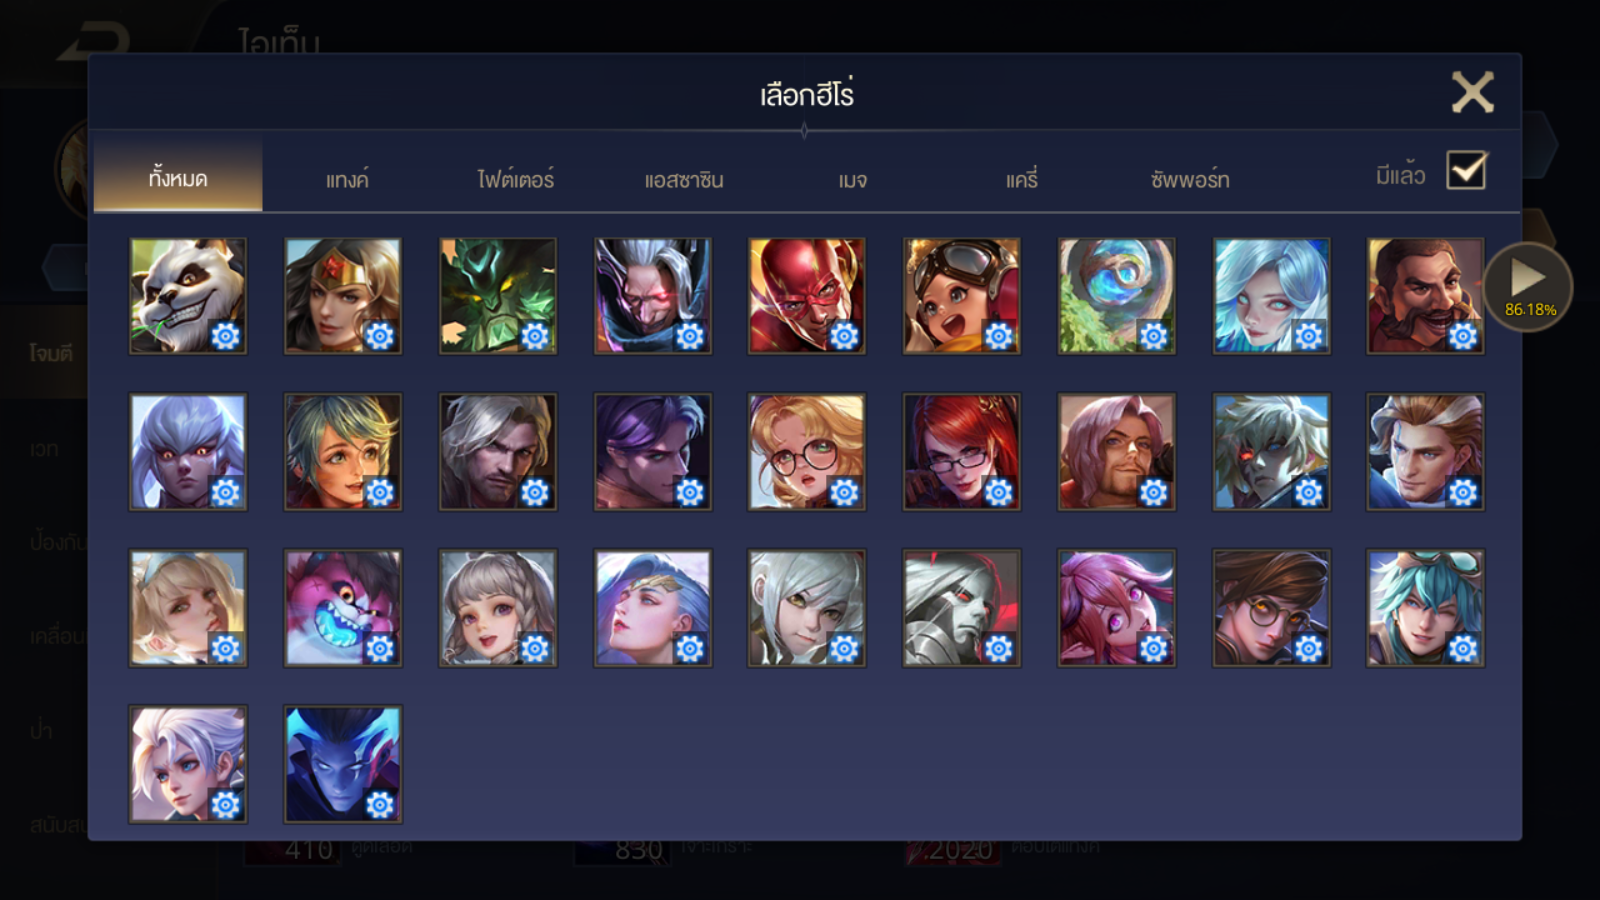Choose the aviator goggles girl hero
This screenshot has width=1600, height=900.
(x=962, y=296)
